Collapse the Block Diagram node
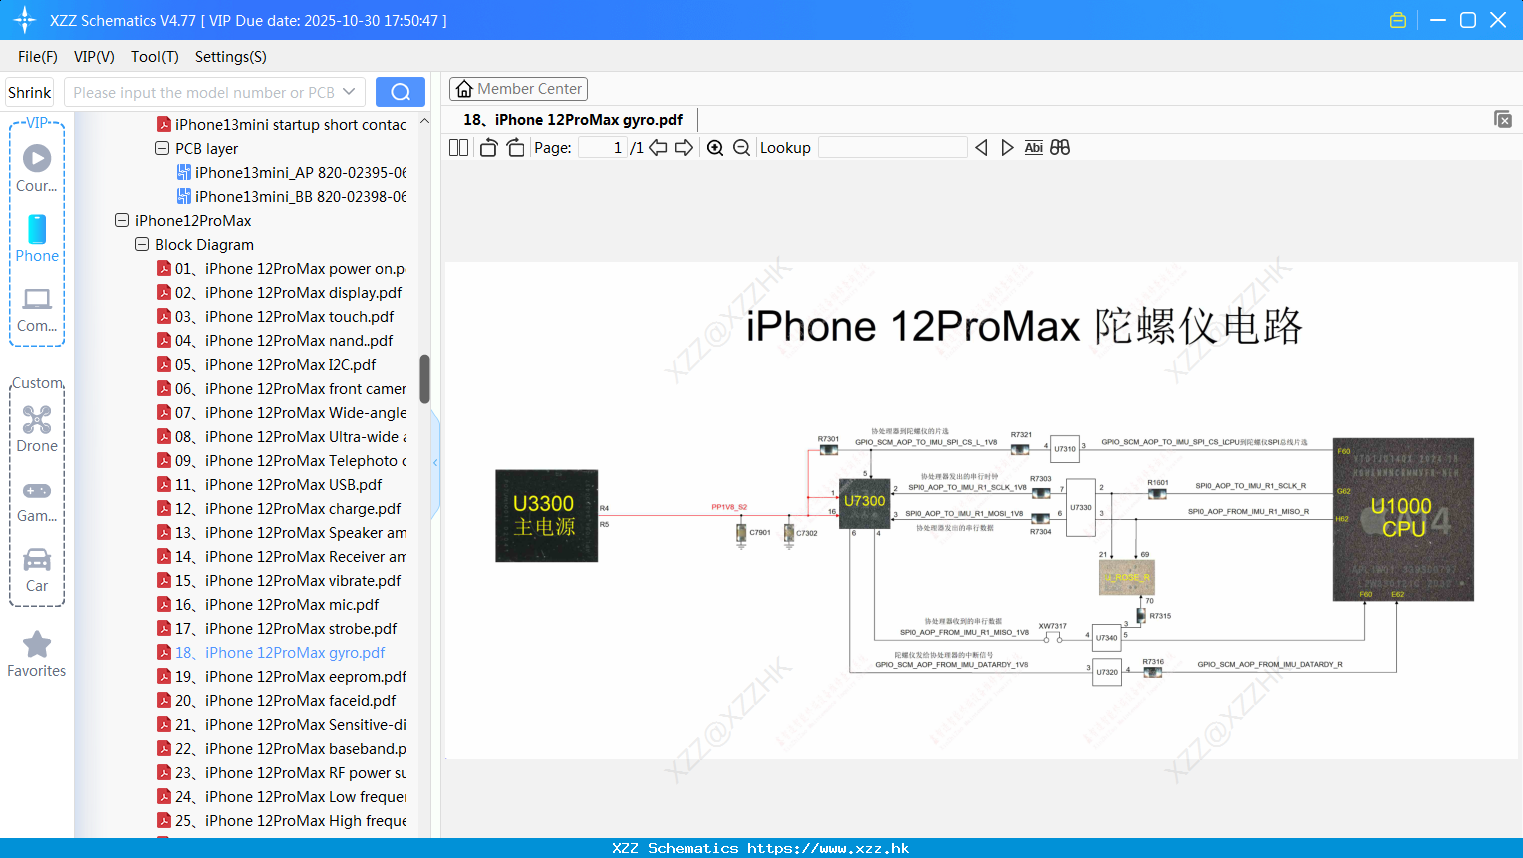Viewport: 1523px width, 858px height. [142, 244]
